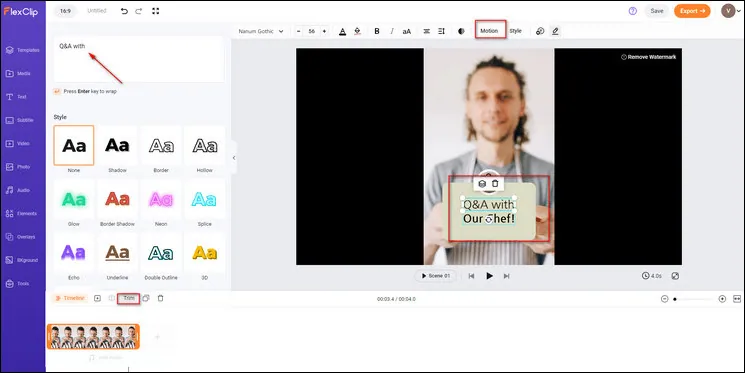
Task: Open the Motion tab
Action: (489, 31)
